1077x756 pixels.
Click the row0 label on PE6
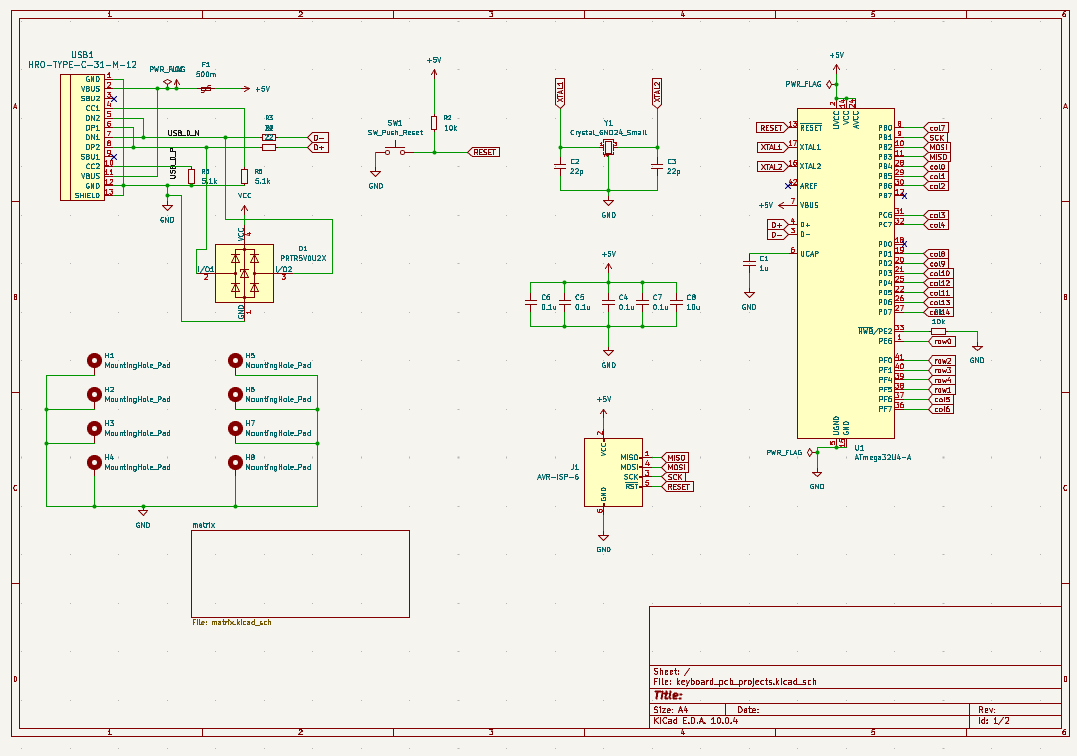[941, 341]
